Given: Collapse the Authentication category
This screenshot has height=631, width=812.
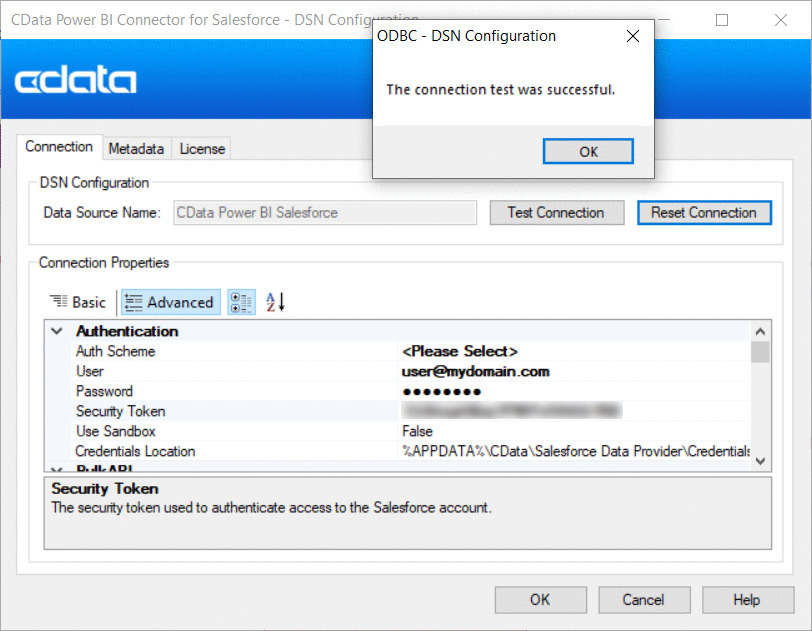Looking at the screenshot, I should pyautogui.click(x=57, y=331).
